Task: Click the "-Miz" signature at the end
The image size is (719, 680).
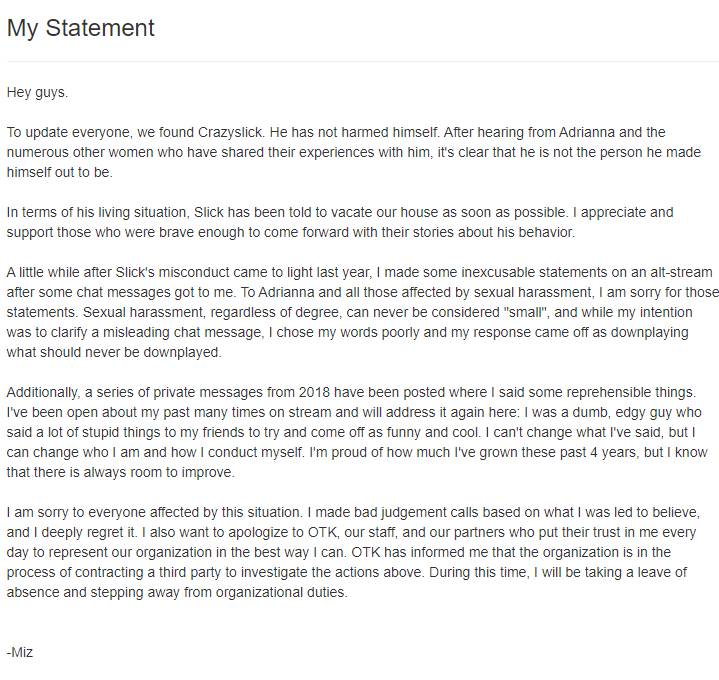Action: (x=20, y=652)
